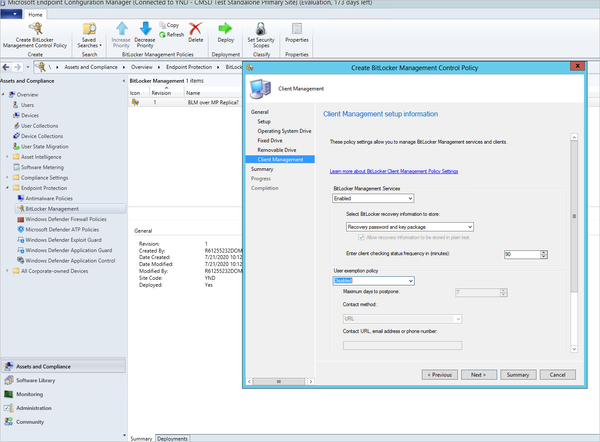Expand All Corporate-owned Devices folder
The height and width of the screenshot is (442, 600).
tap(7, 271)
